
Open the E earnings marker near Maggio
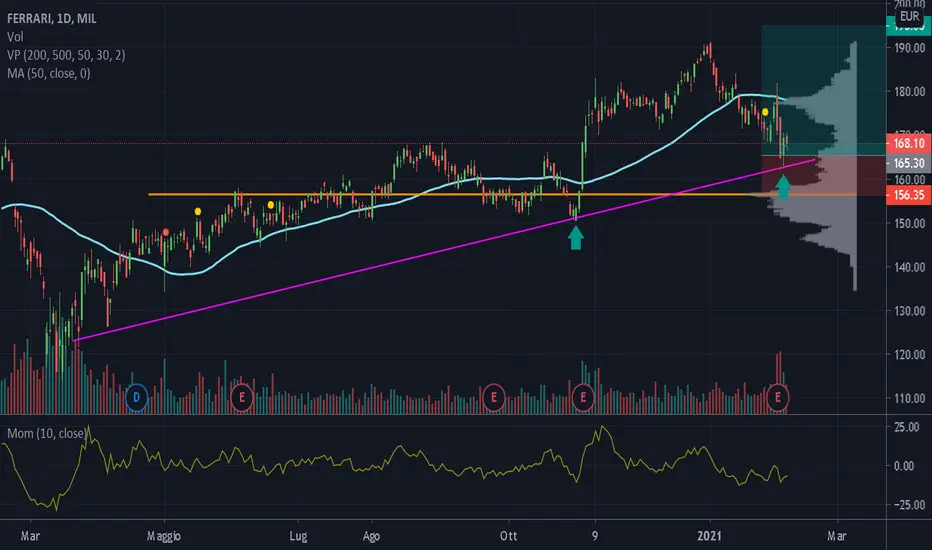click(x=241, y=397)
